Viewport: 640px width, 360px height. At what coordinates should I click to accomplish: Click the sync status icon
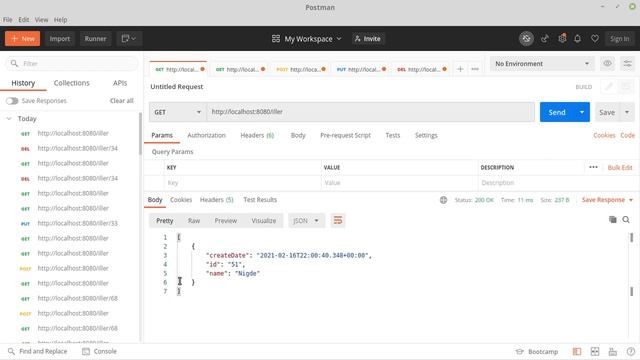(x=526, y=39)
